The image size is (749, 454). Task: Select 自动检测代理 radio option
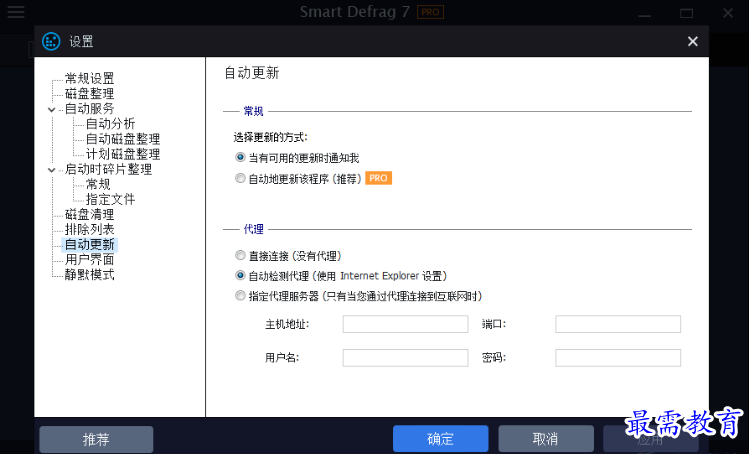coord(240,276)
